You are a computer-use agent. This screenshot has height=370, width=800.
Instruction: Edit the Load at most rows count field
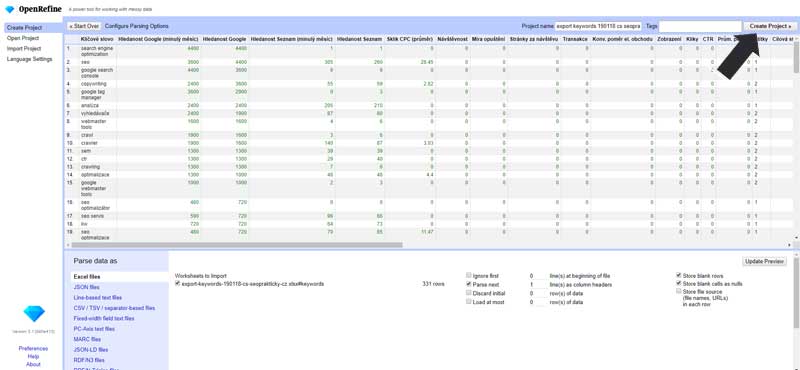click(x=537, y=302)
